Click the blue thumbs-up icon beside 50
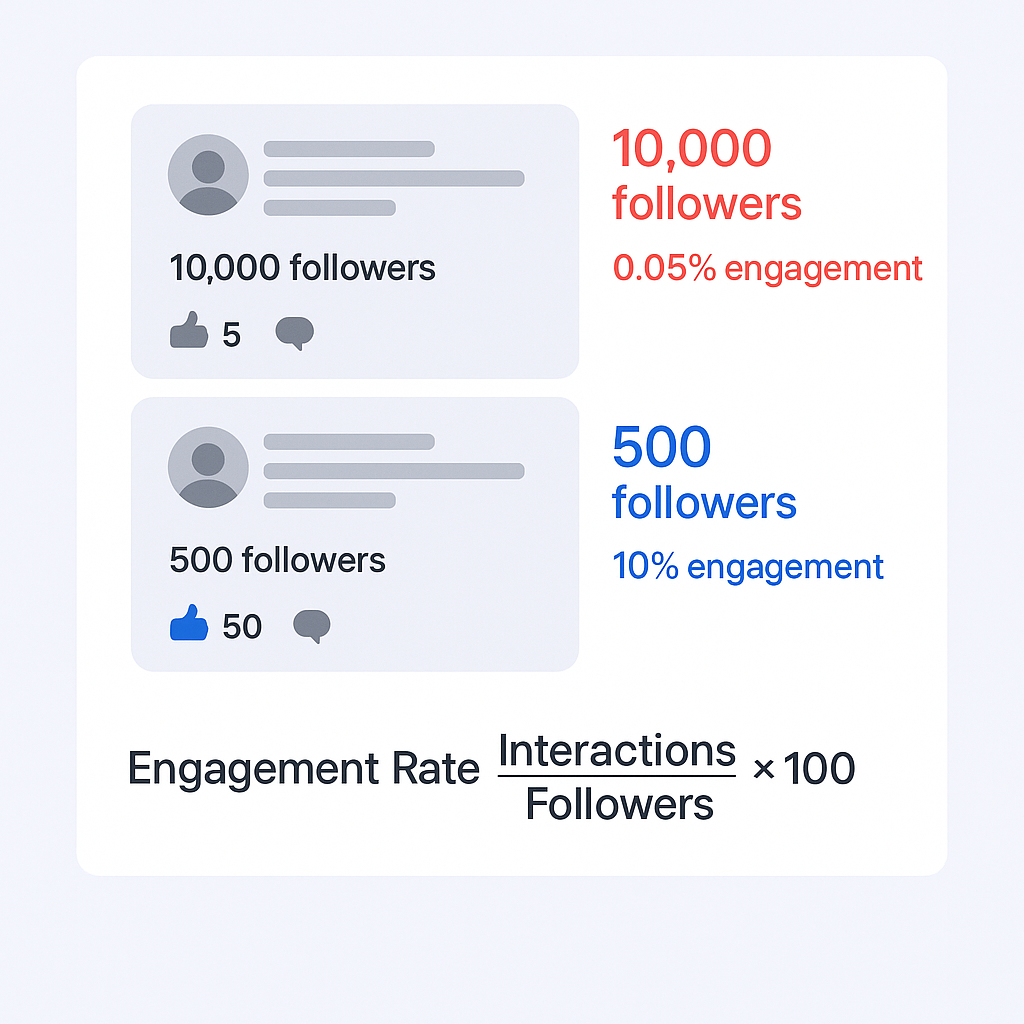 pos(189,626)
